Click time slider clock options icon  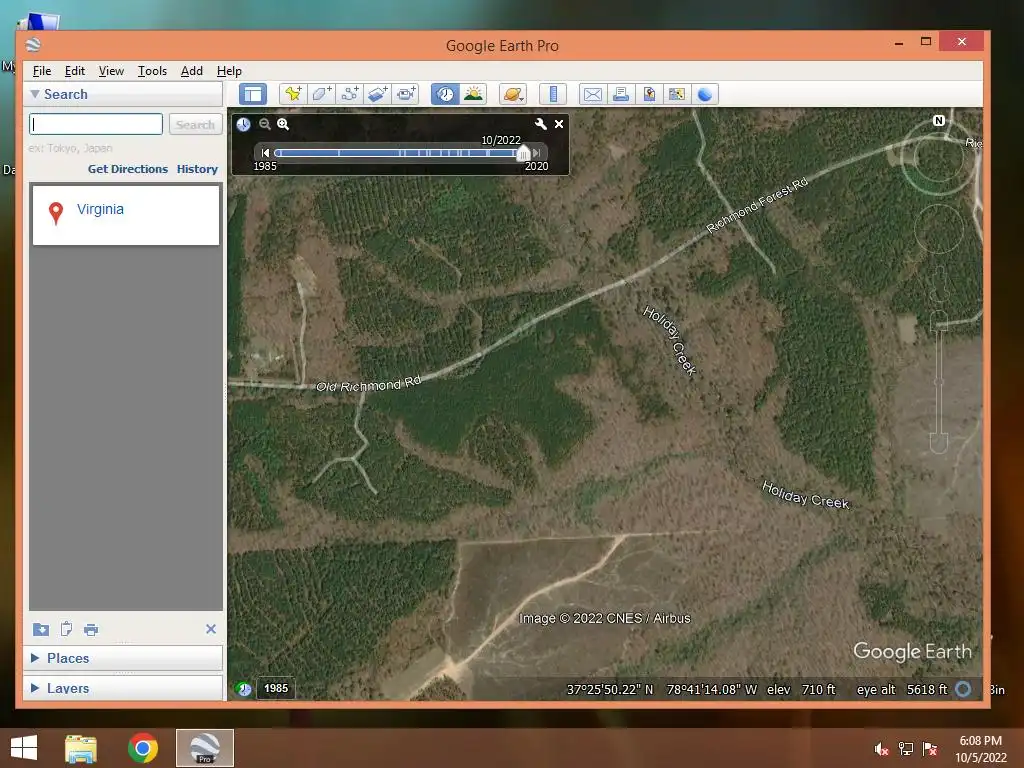coord(244,124)
